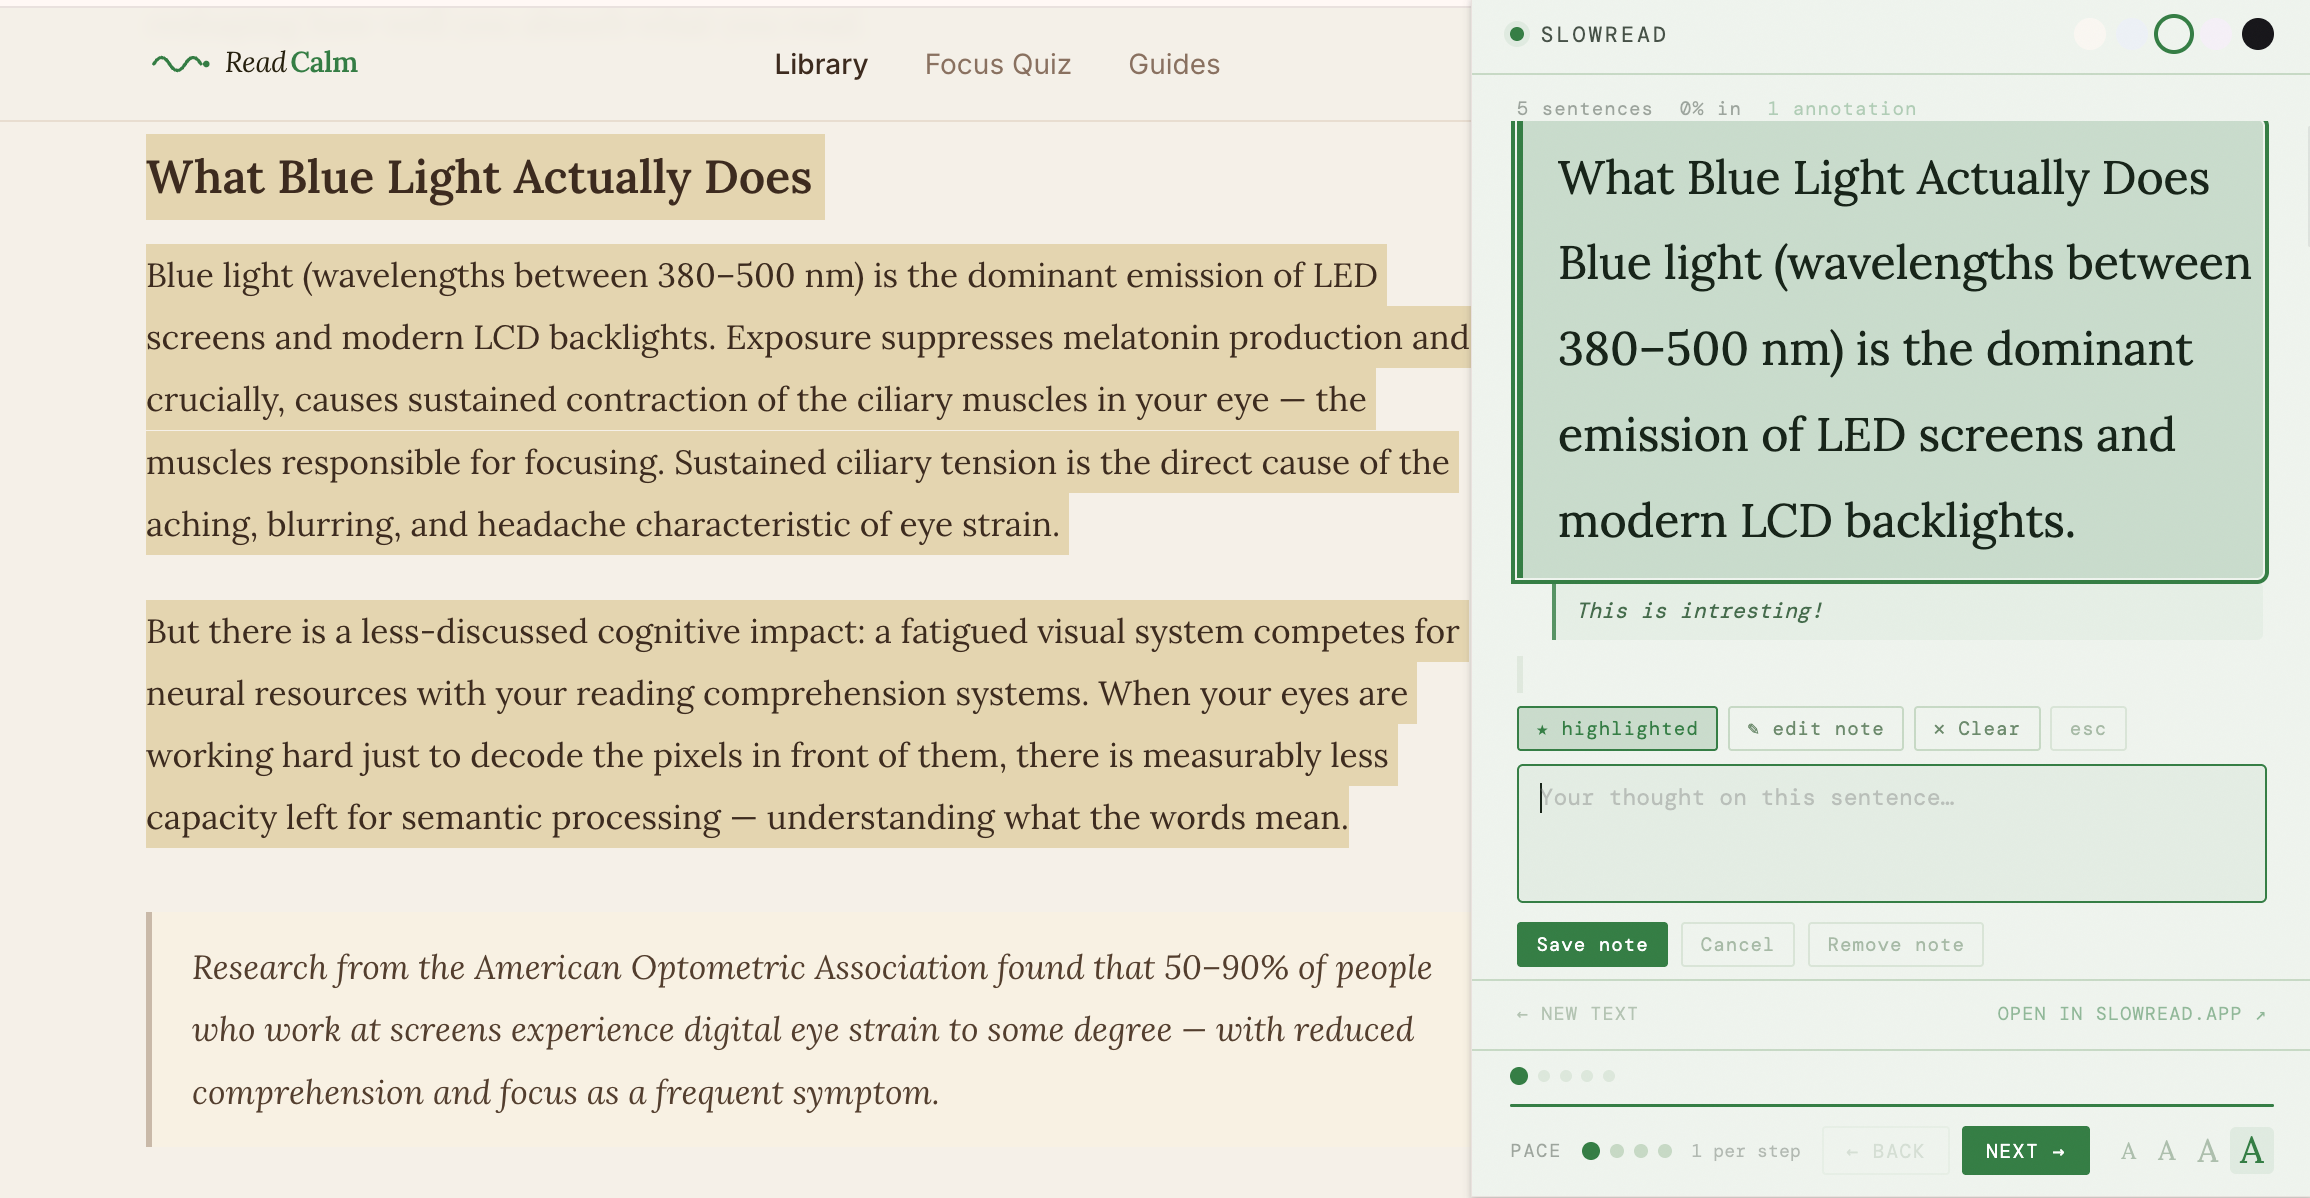Set pace to second dot
This screenshot has height=1198, width=2310.
coord(1616,1151)
